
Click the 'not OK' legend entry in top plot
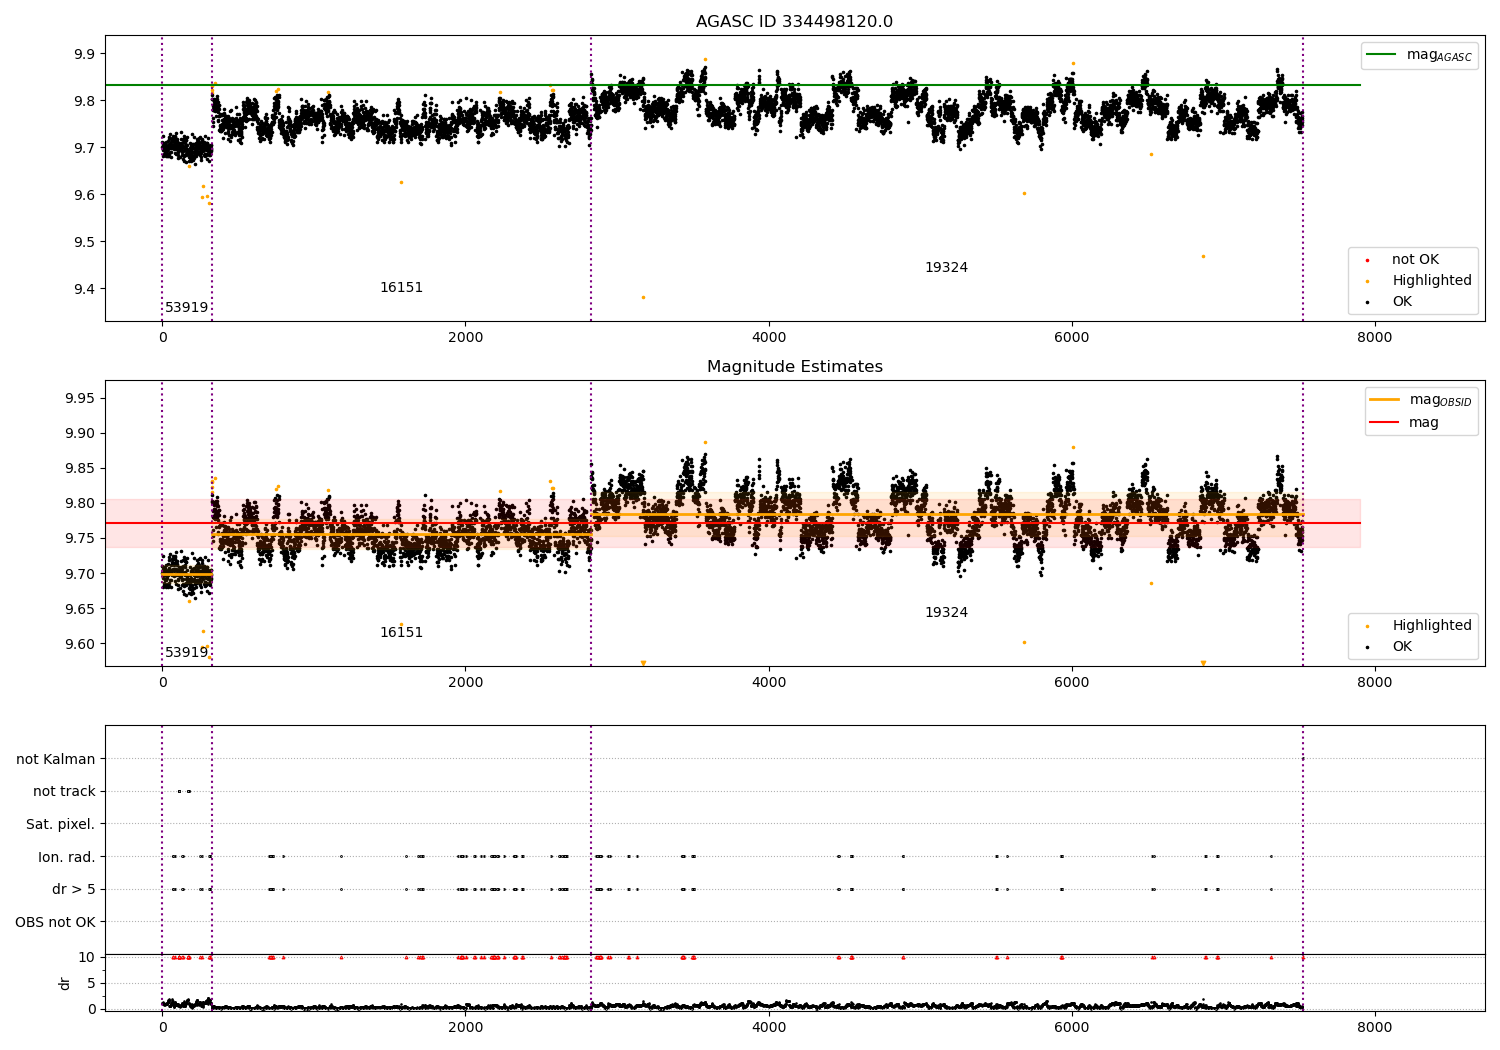point(1414,260)
